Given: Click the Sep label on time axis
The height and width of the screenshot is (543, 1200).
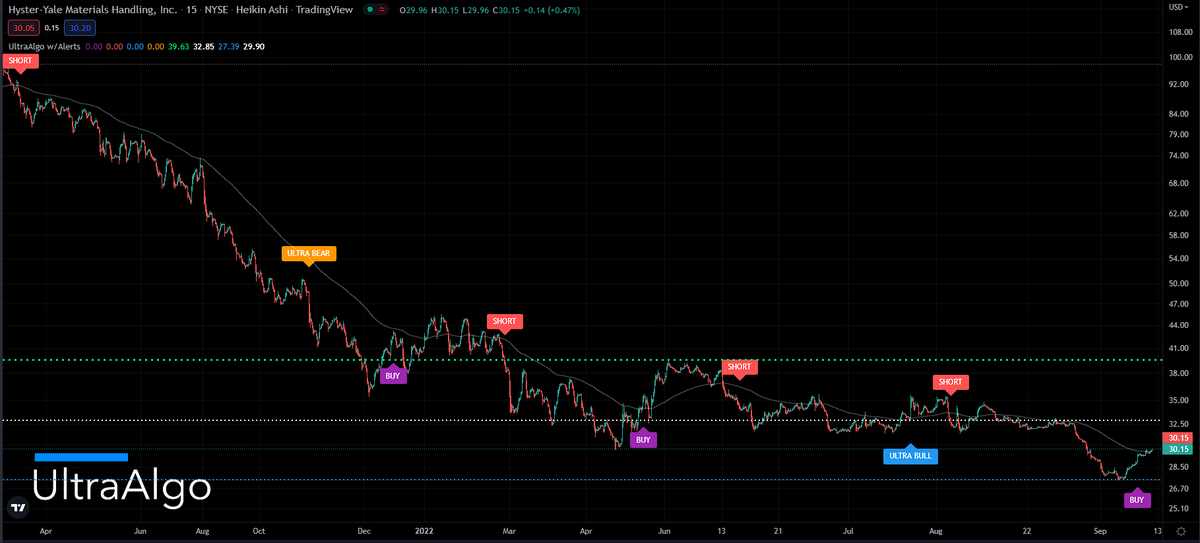Looking at the screenshot, I should coord(1099,534).
